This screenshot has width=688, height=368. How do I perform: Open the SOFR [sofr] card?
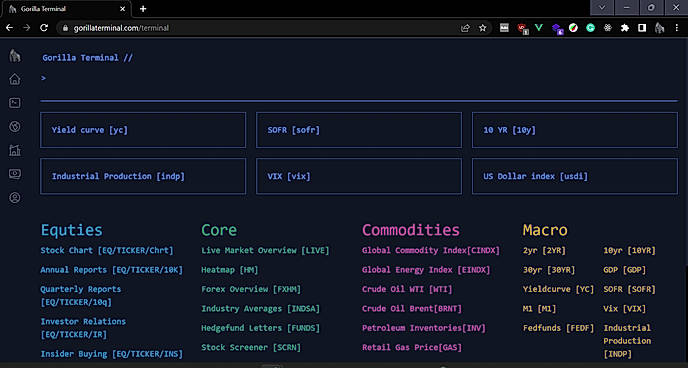click(x=359, y=130)
